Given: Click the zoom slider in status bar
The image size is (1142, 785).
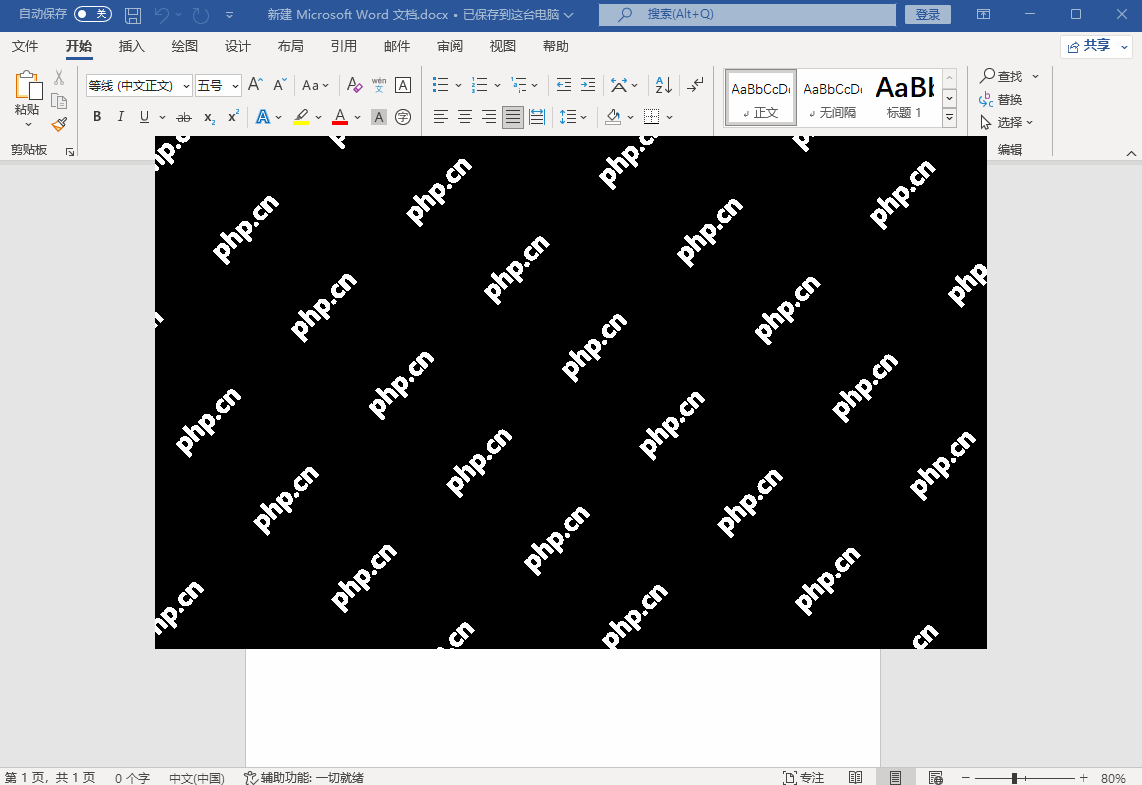Looking at the screenshot, I should click(x=1014, y=778).
